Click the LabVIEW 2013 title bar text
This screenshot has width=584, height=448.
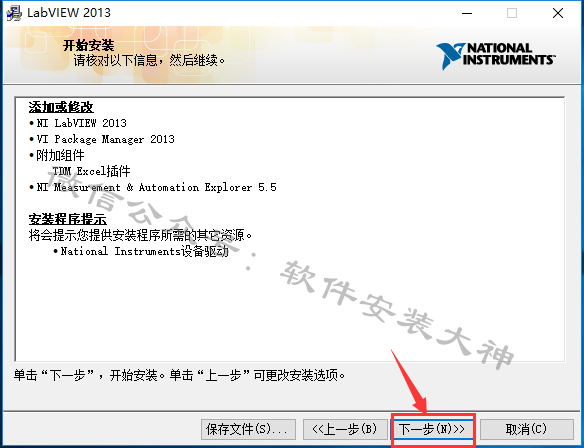point(69,13)
